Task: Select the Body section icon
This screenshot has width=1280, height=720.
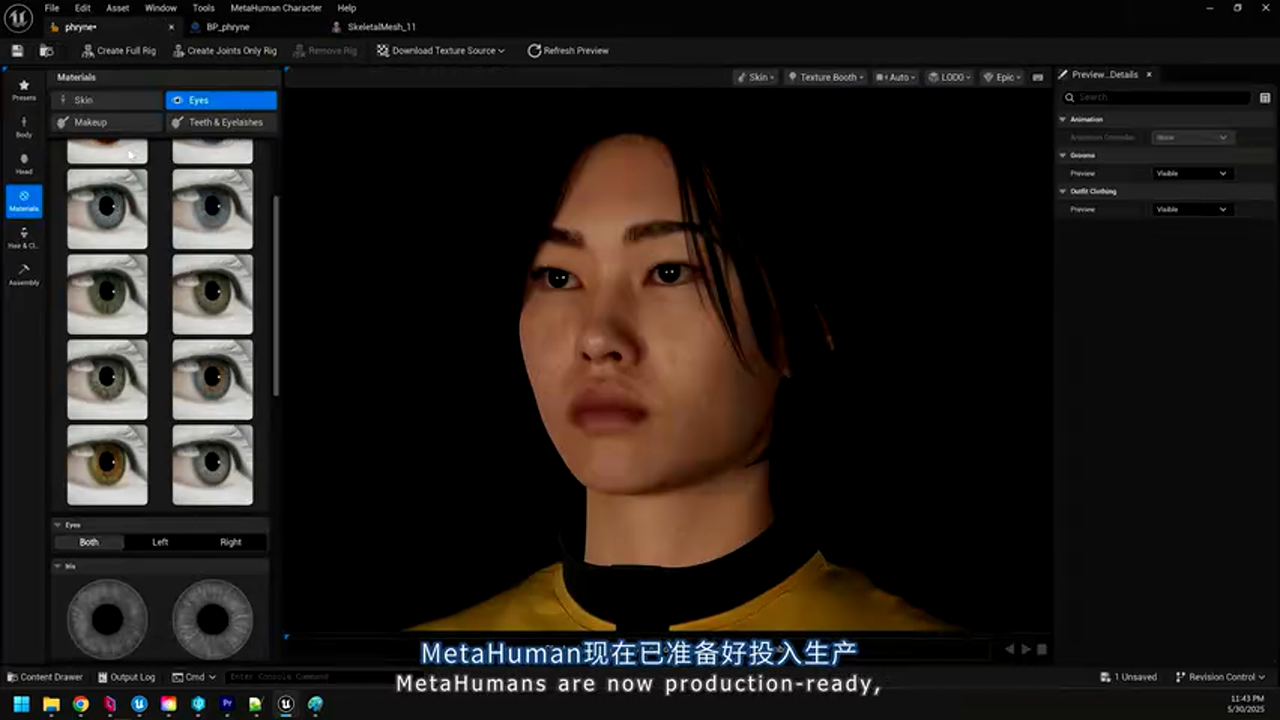Action: [23, 127]
